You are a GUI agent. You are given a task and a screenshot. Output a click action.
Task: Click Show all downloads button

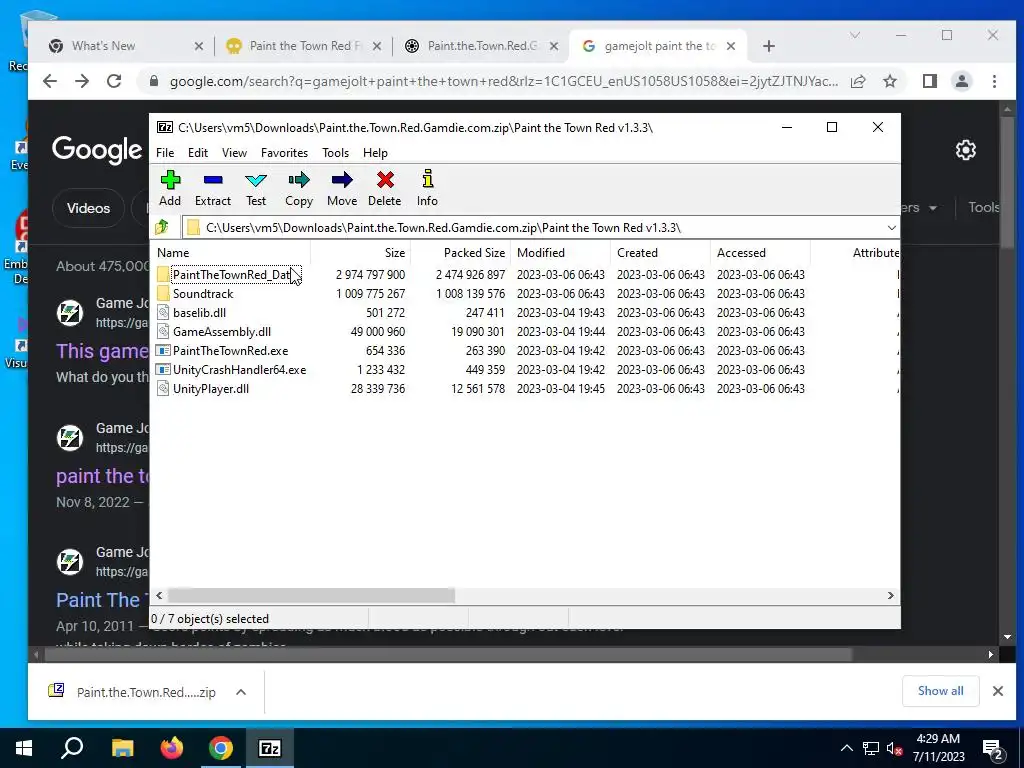[x=940, y=691]
